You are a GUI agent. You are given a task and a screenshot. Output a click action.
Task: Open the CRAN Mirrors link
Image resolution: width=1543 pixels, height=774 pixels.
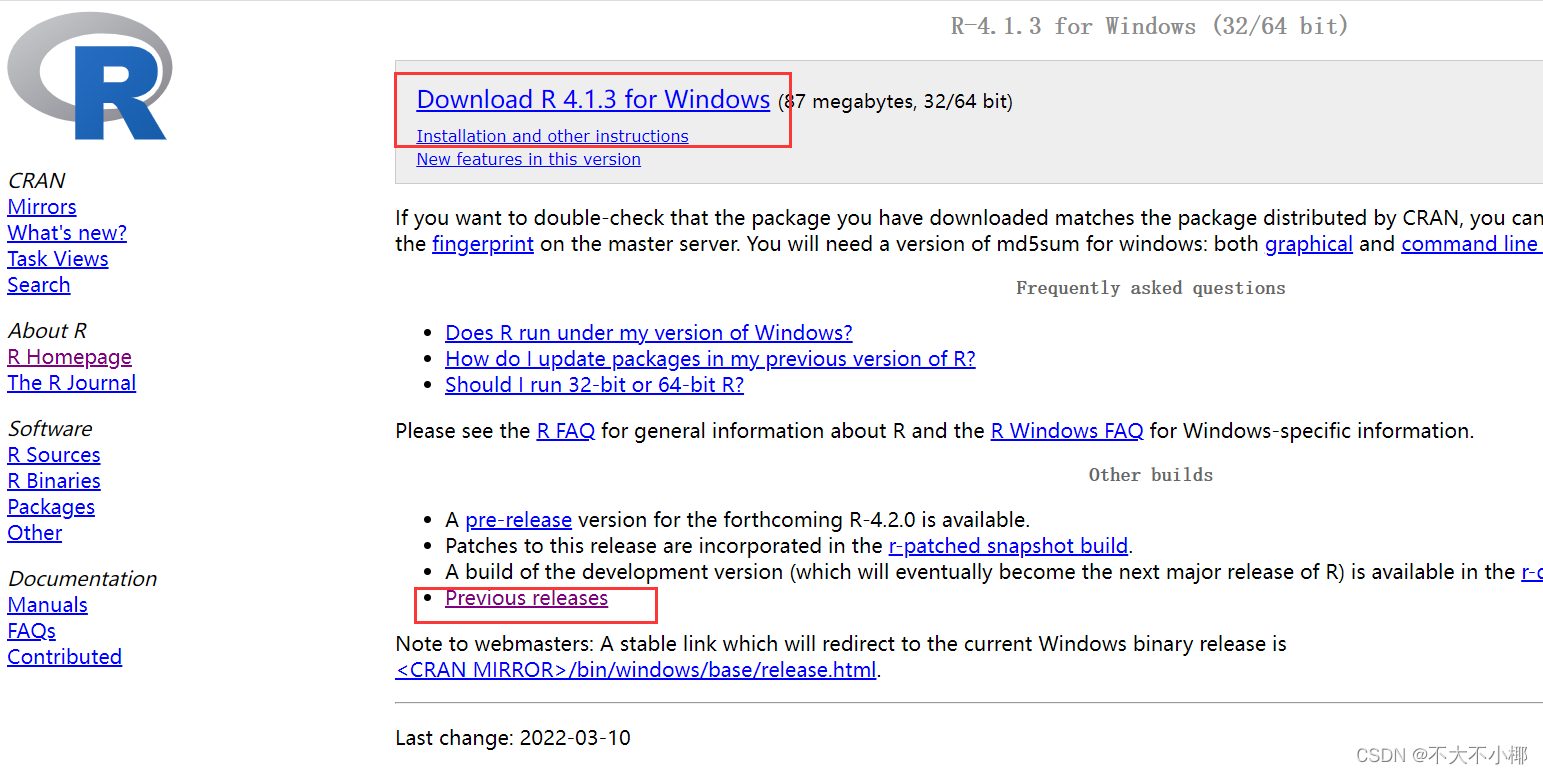(x=42, y=207)
